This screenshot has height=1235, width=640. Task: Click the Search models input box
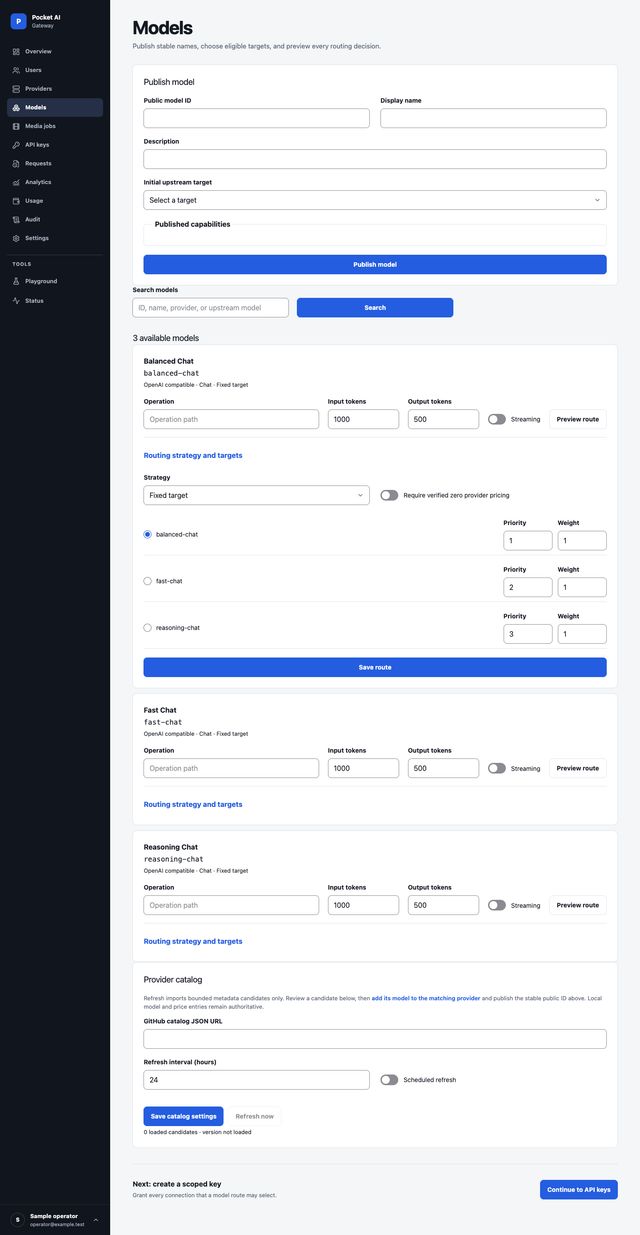pyautogui.click(x=211, y=308)
